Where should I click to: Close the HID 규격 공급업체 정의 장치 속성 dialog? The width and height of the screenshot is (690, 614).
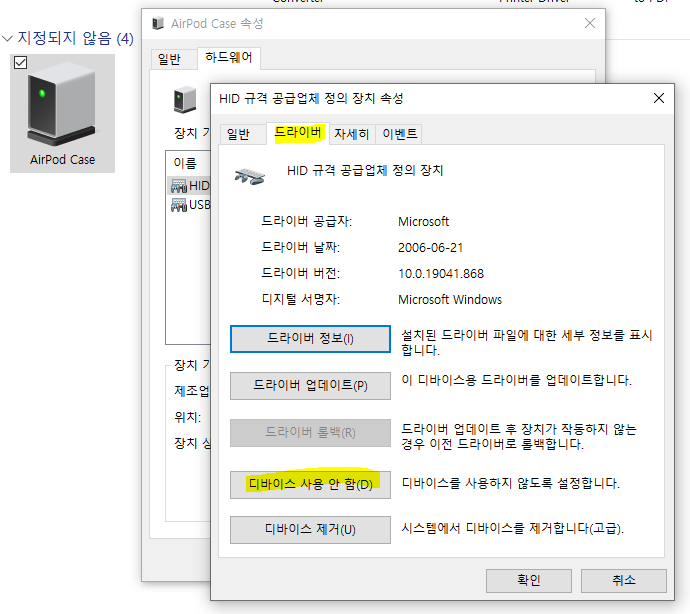(658, 98)
